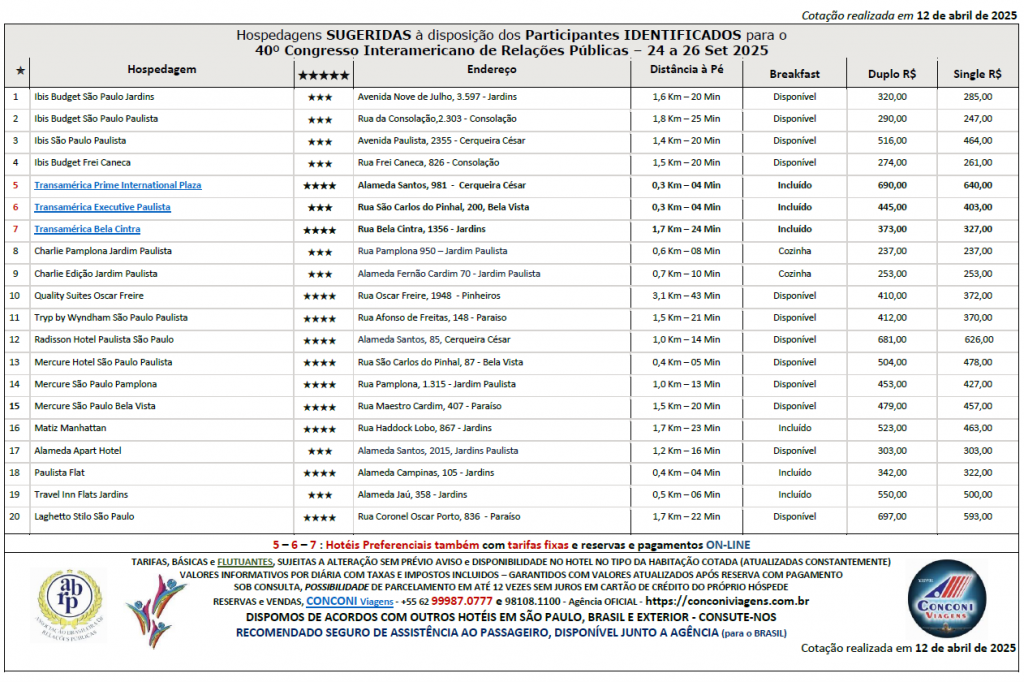This screenshot has height=682, width=1024.
Task: Open Transamérica Prime International Plaza link
Action: [x=118, y=186]
